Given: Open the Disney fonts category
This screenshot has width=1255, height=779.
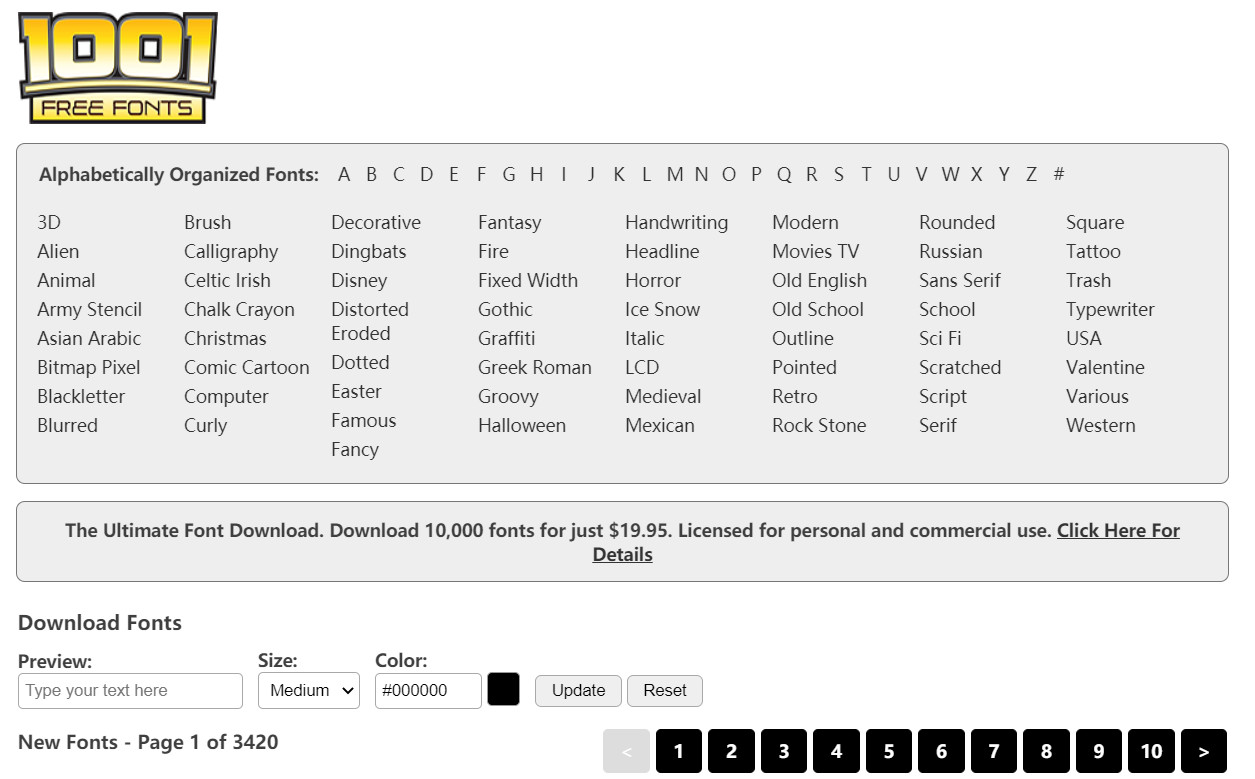Looking at the screenshot, I should [x=359, y=280].
